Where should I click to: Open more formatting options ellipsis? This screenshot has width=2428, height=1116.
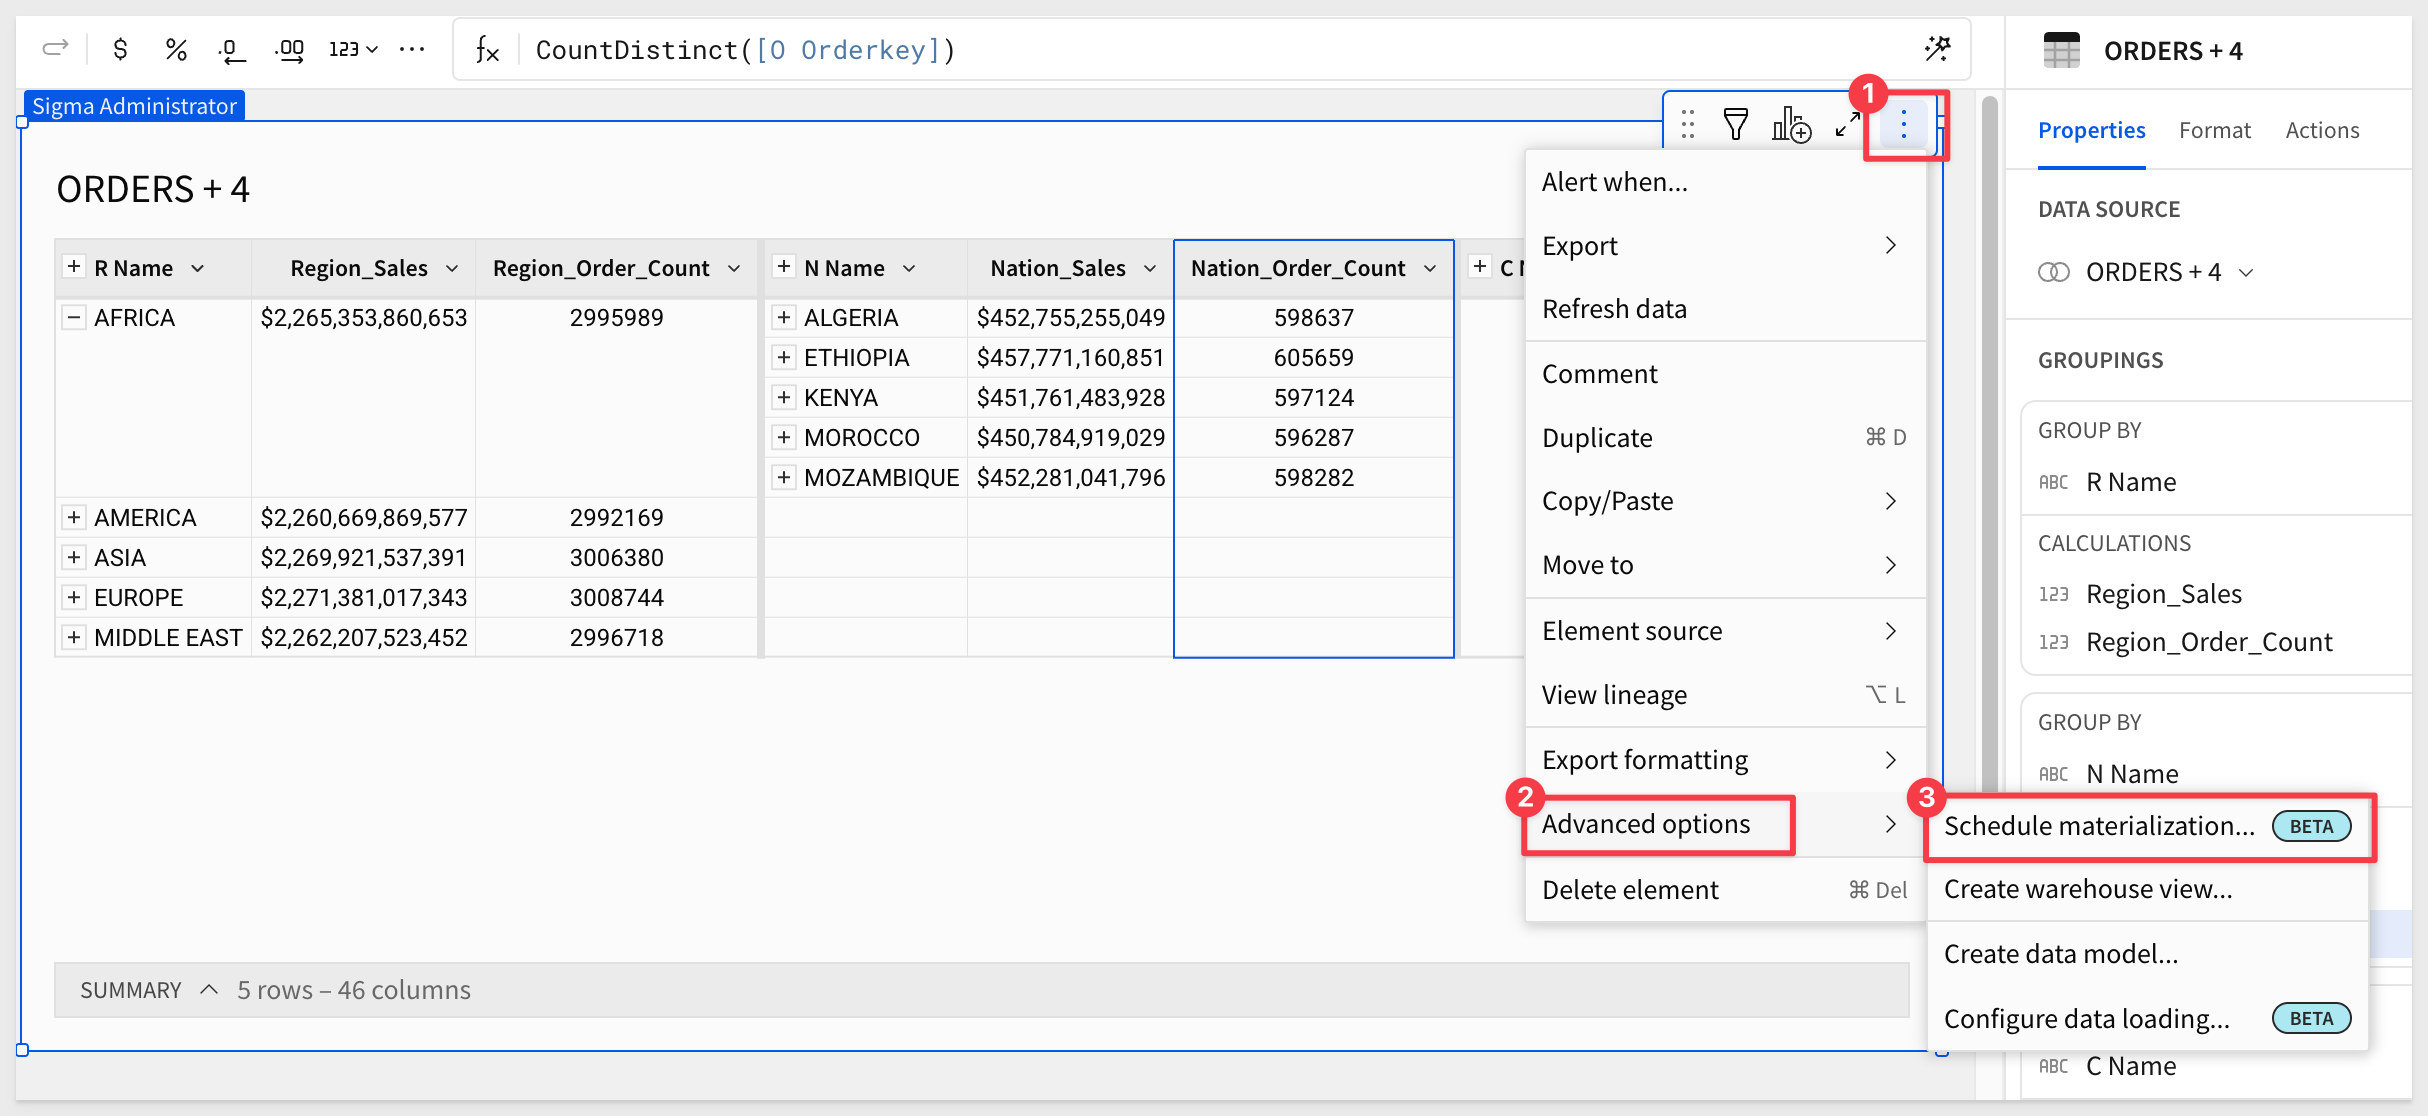(412, 49)
